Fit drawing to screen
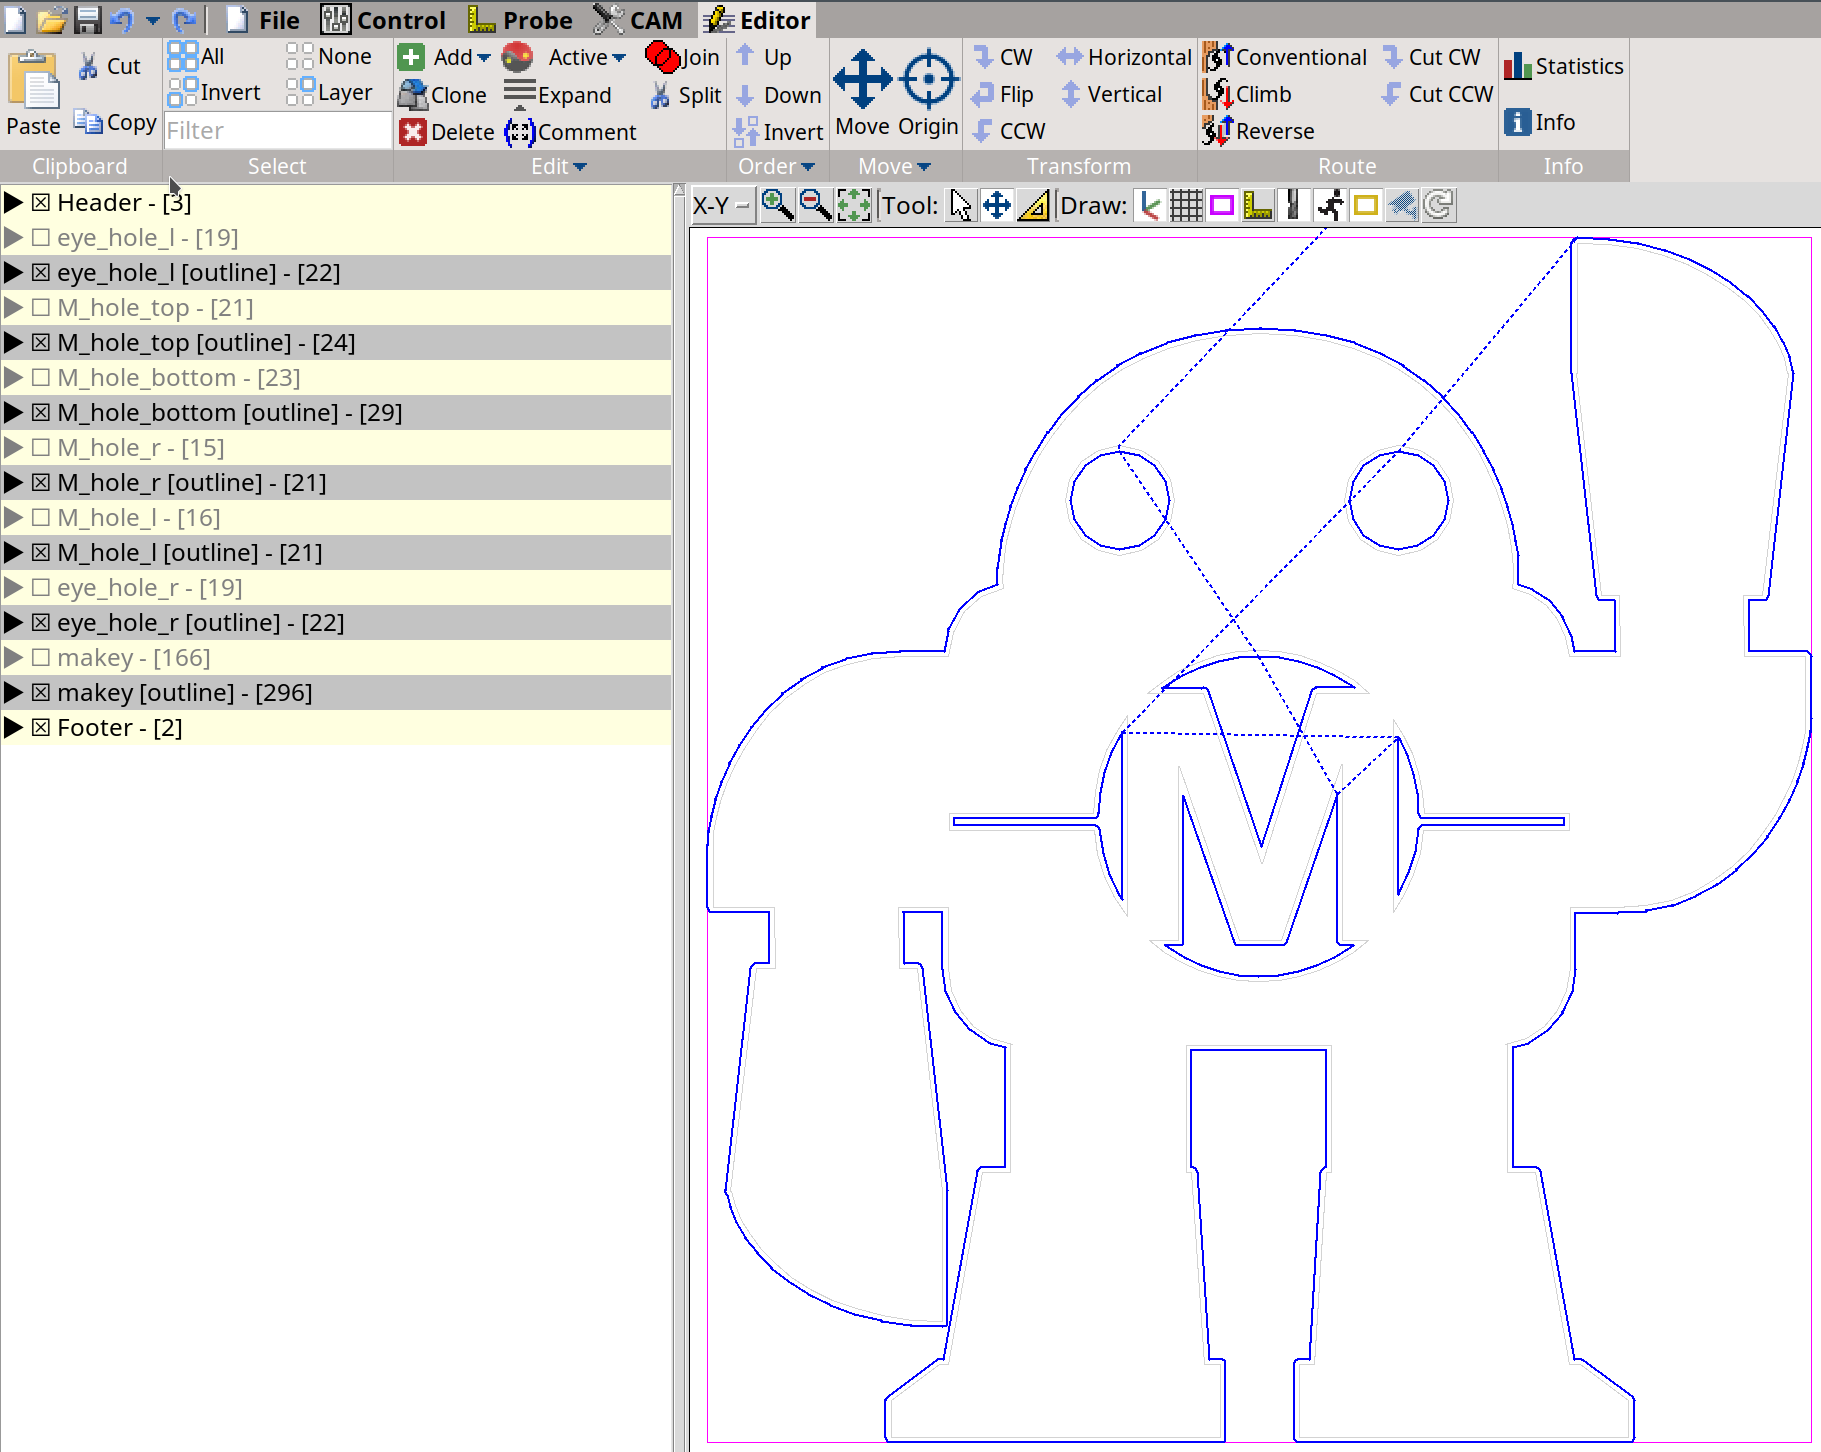Viewport: 1821px width, 1452px height. point(853,205)
